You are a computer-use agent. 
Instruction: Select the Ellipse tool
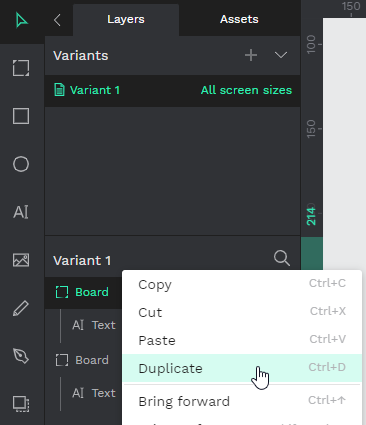[21, 164]
